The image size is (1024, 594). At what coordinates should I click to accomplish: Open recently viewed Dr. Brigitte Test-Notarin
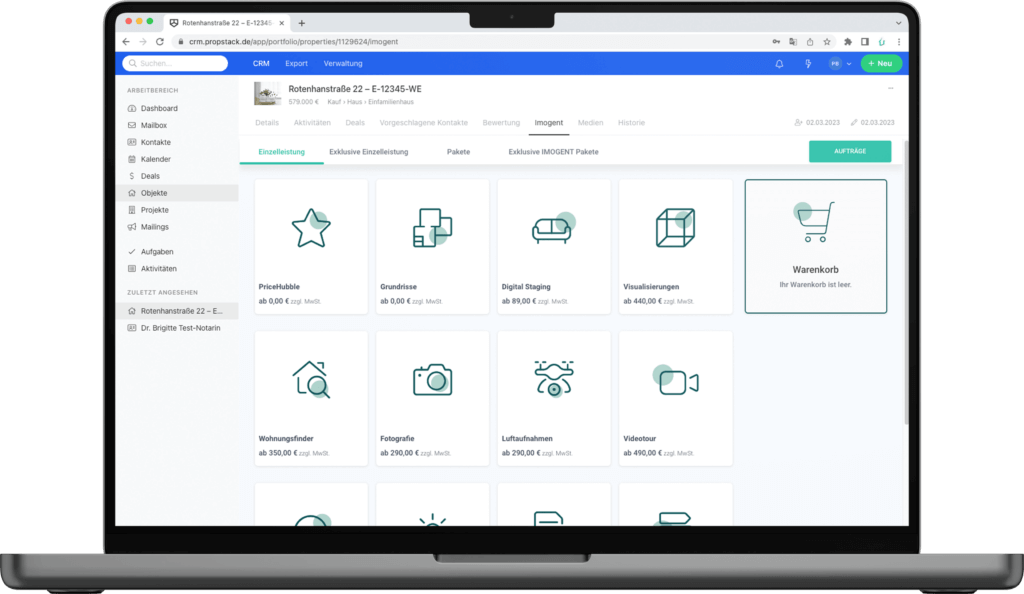point(177,328)
